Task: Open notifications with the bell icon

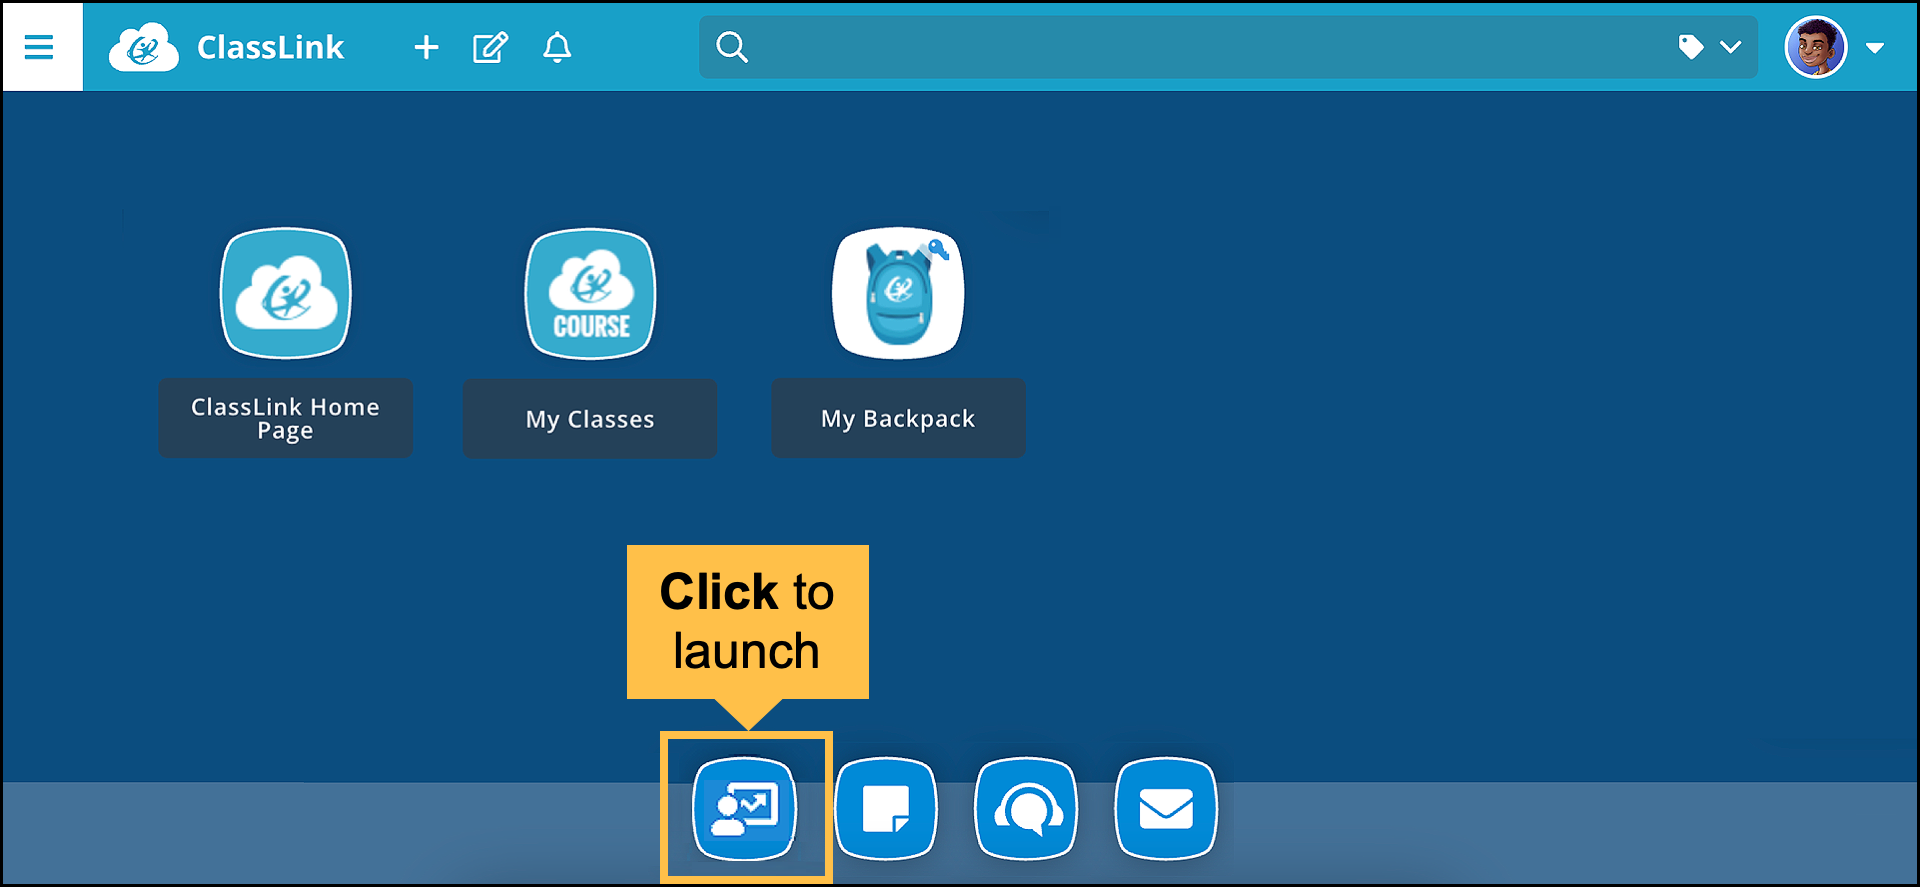Action: (x=557, y=47)
